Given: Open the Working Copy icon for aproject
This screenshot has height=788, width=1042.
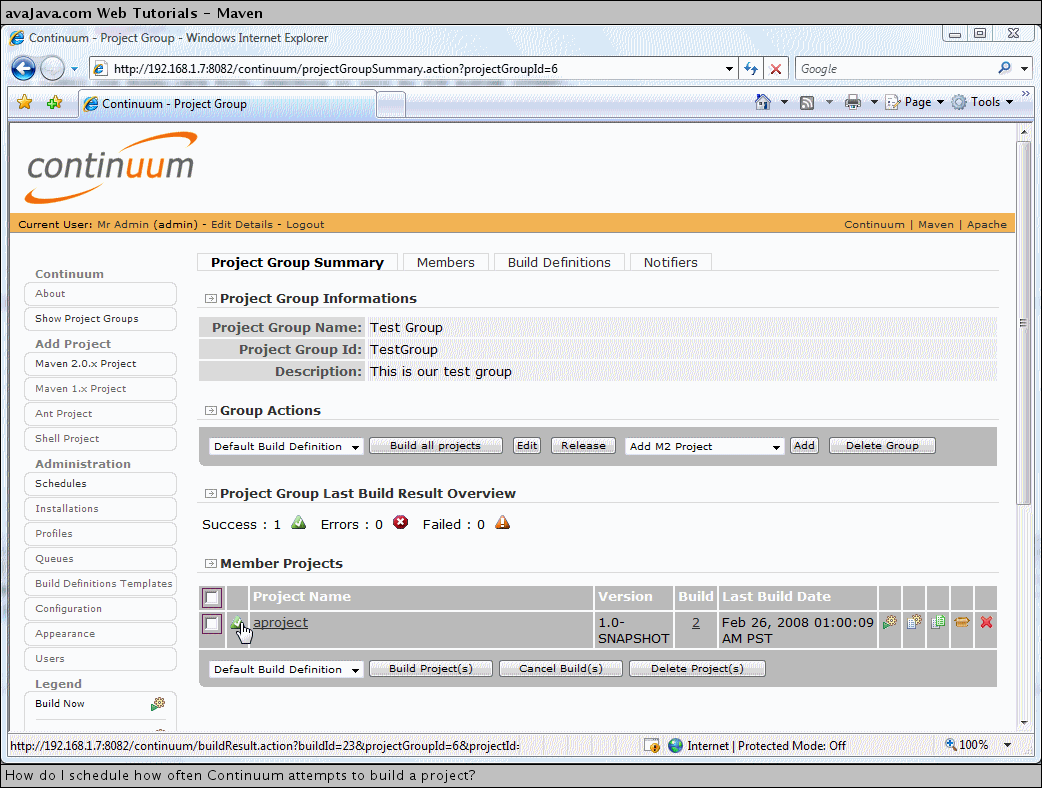Looking at the screenshot, I should 938,622.
